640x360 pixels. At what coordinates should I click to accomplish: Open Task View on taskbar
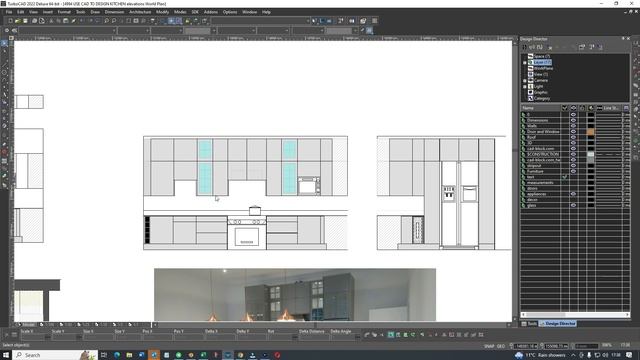coord(104,355)
